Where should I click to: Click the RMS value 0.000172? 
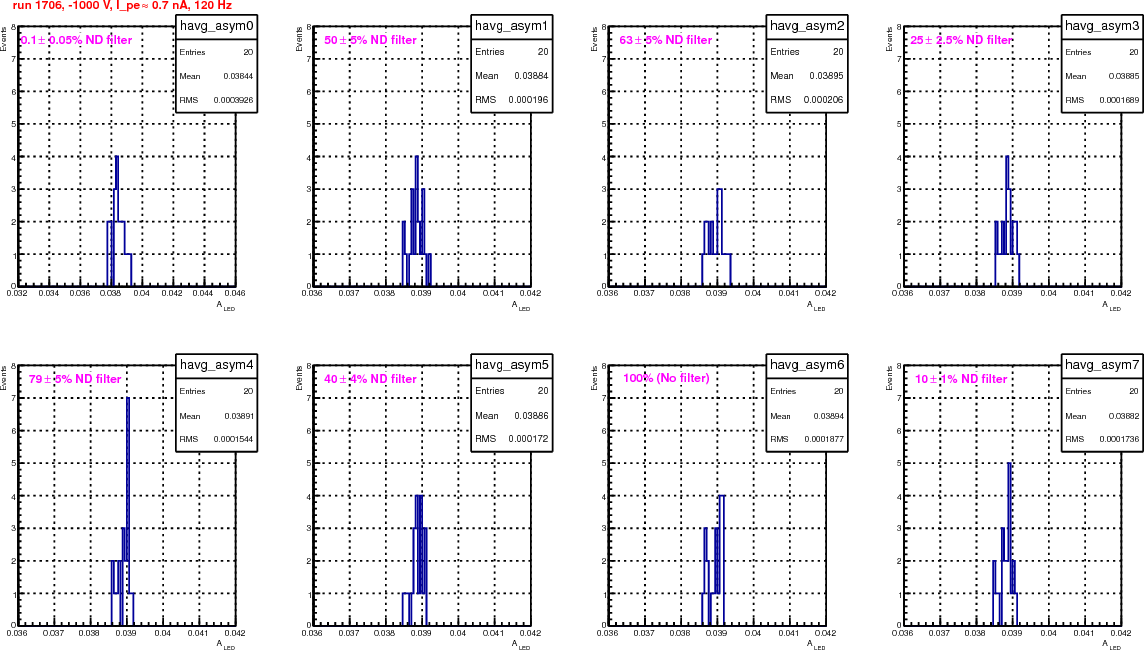click(x=529, y=439)
